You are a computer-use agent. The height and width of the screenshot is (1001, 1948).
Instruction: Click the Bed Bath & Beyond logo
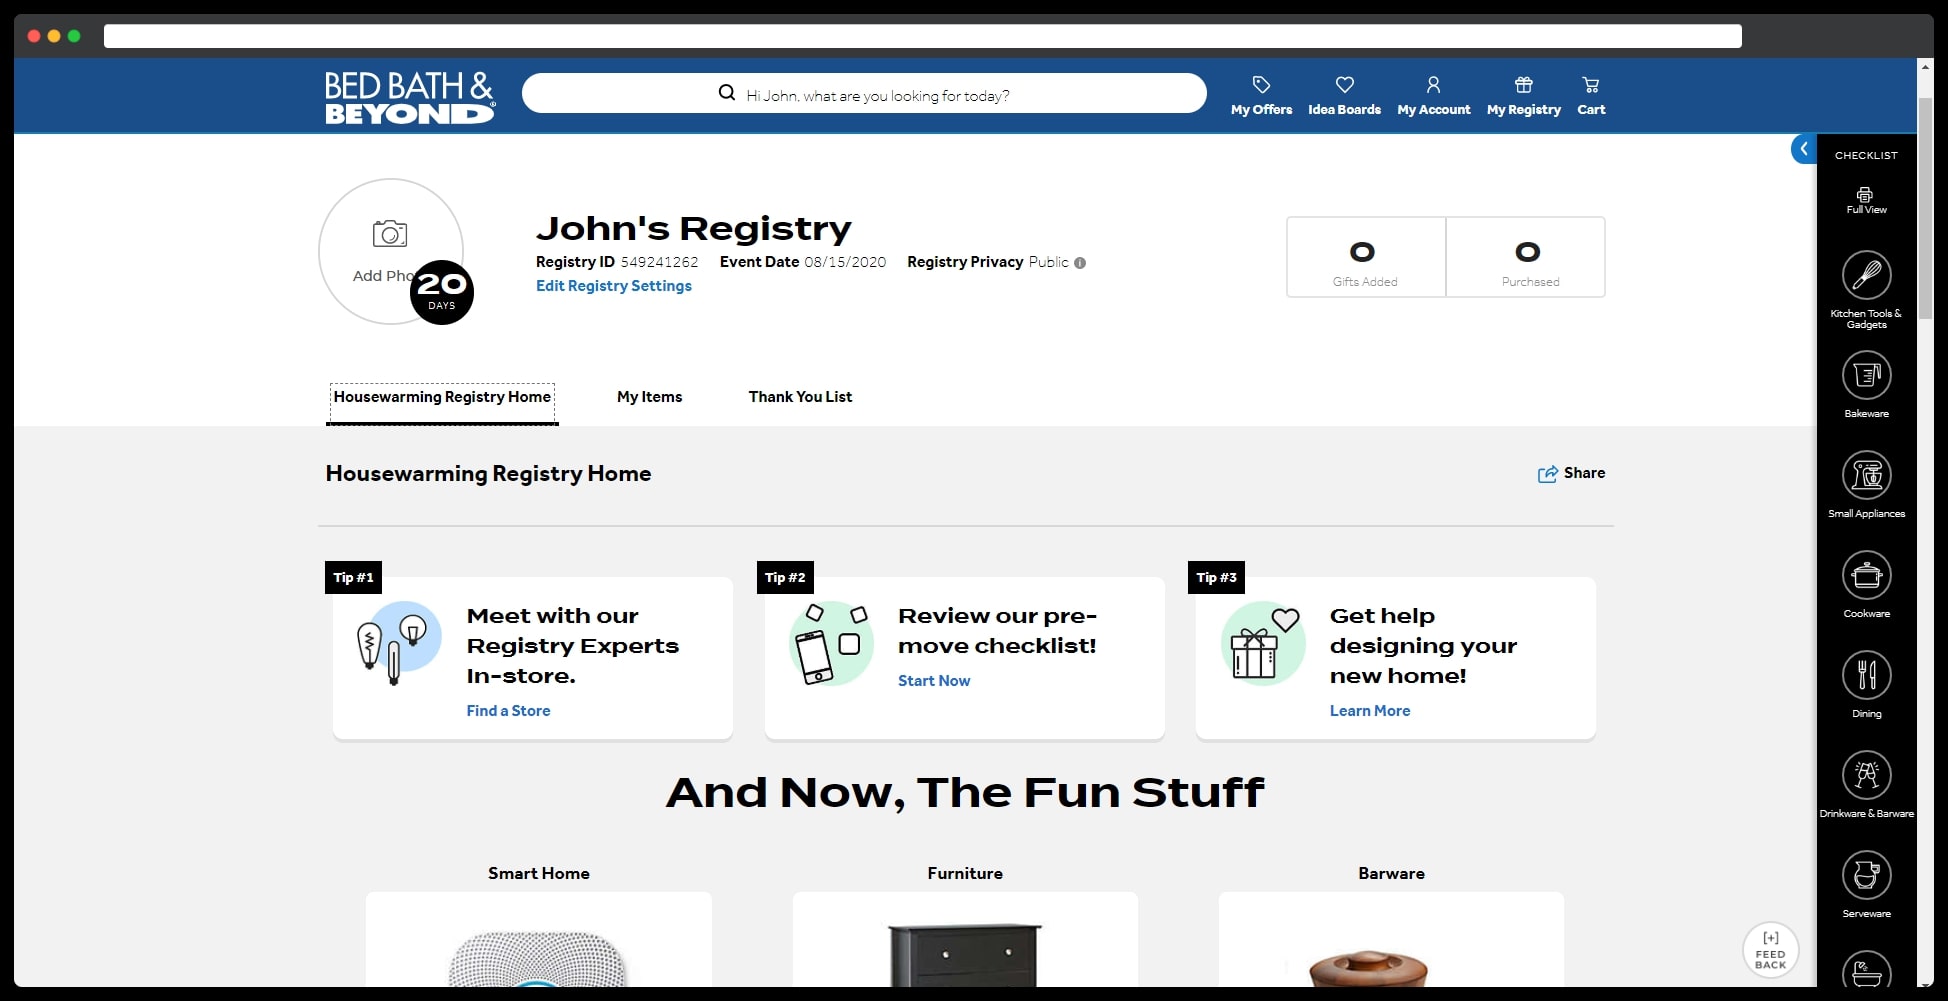(410, 97)
